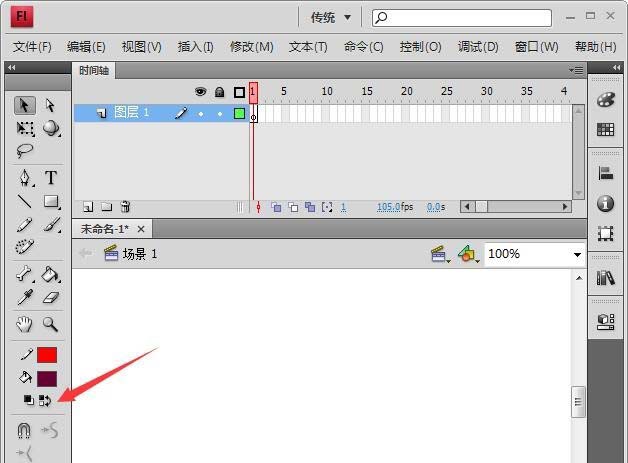Select the Line tool
Screen dimensions: 628x463
25,201
